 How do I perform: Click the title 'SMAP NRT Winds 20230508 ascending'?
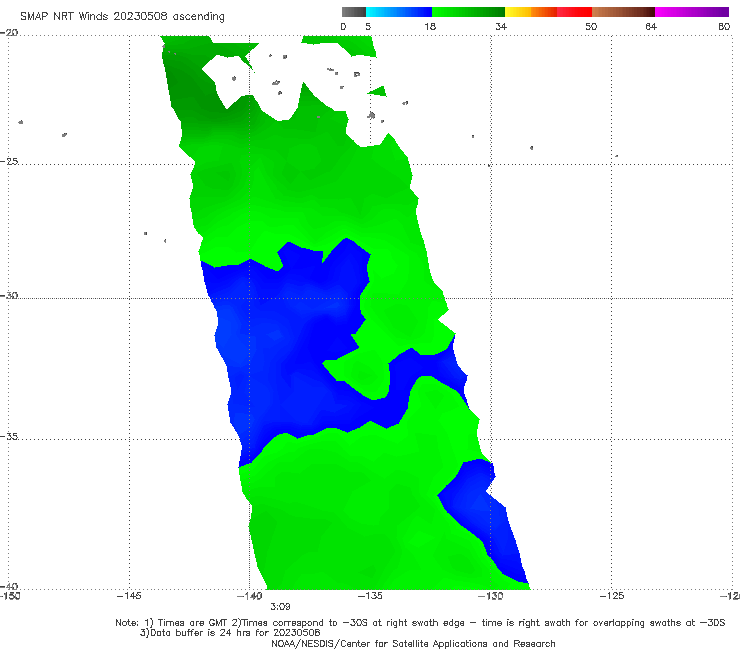pyautogui.click(x=122, y=16)
